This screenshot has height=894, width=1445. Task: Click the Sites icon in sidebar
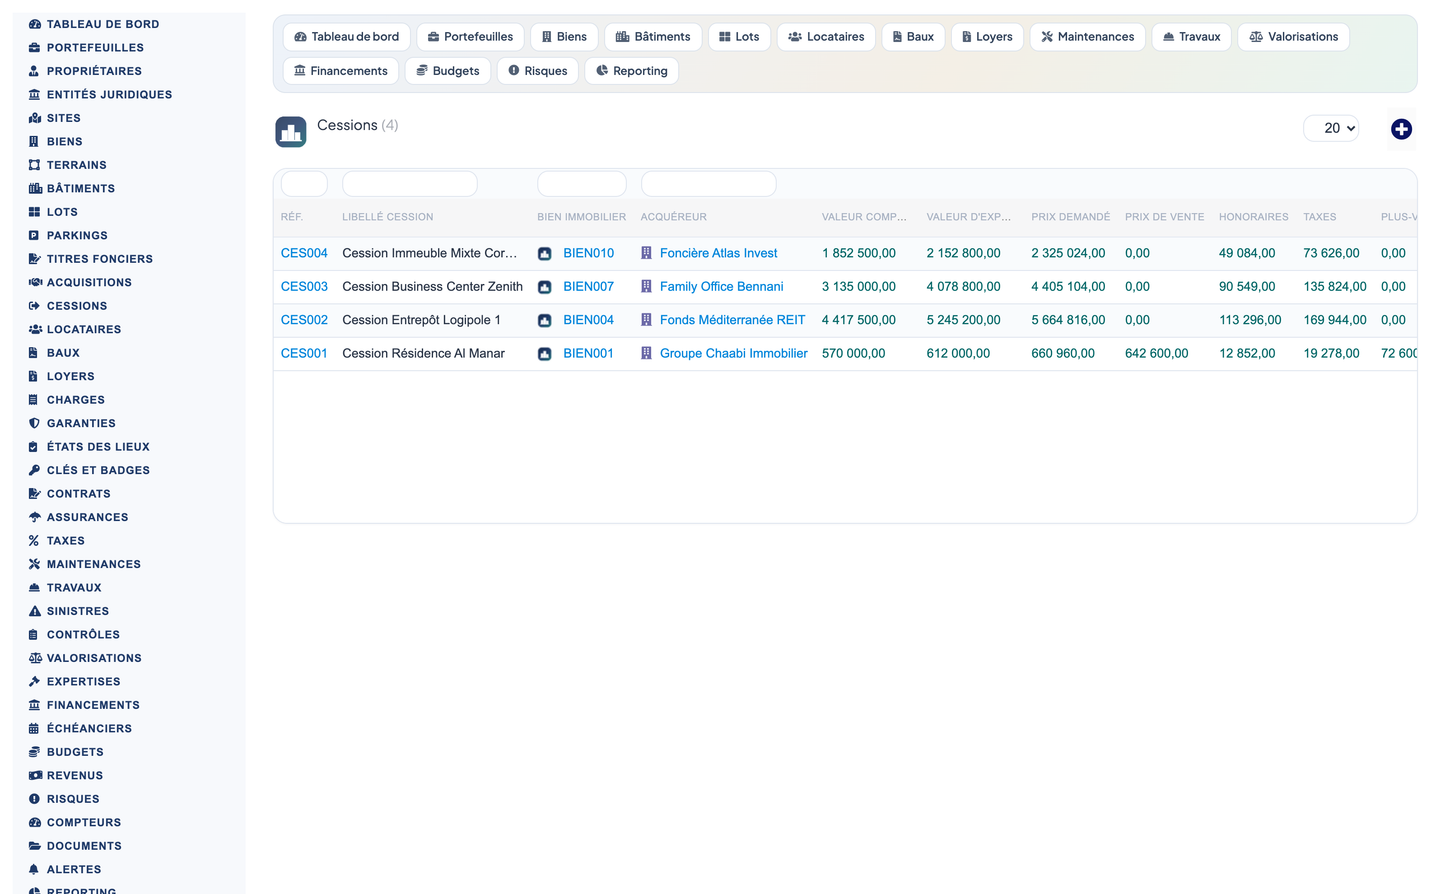pos(34,118)
